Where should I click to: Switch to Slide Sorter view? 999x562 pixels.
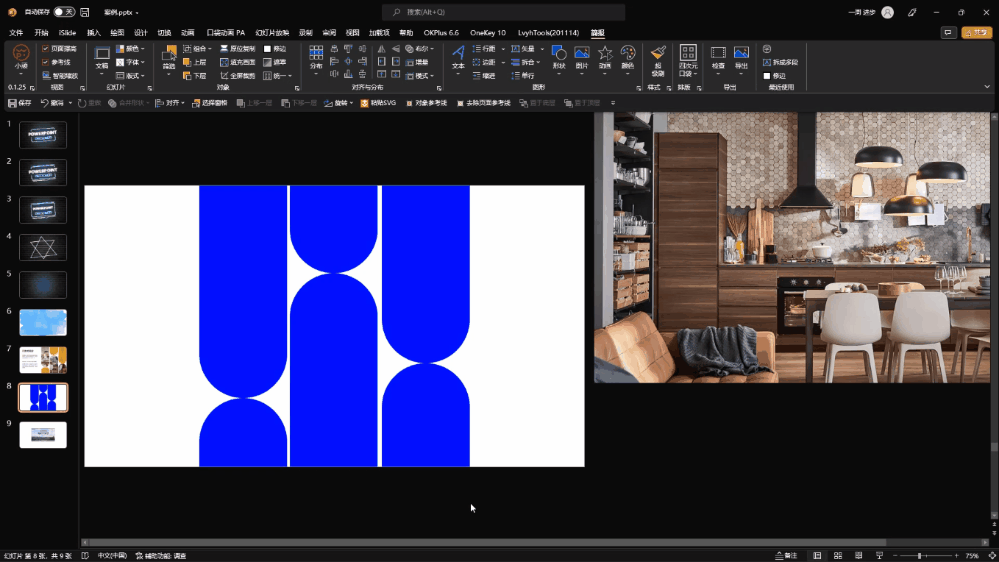point(838,556)
